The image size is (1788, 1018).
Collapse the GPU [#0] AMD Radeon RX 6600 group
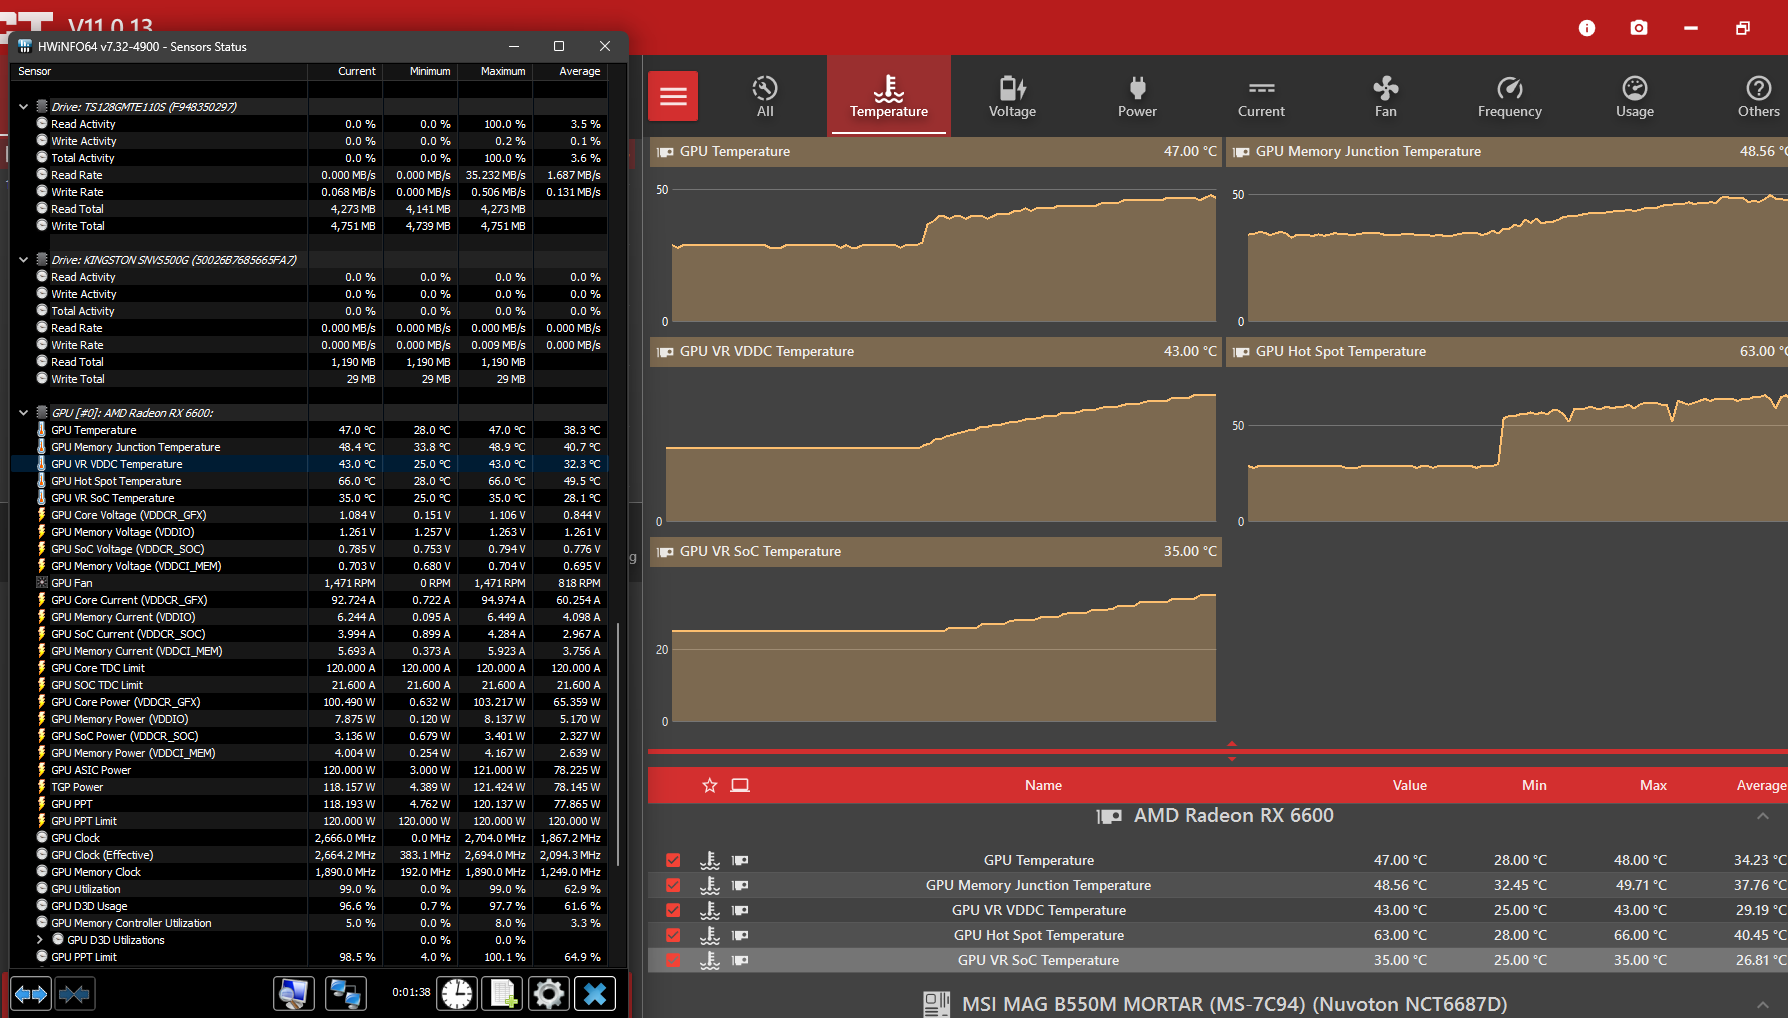[x=23, y=413]
